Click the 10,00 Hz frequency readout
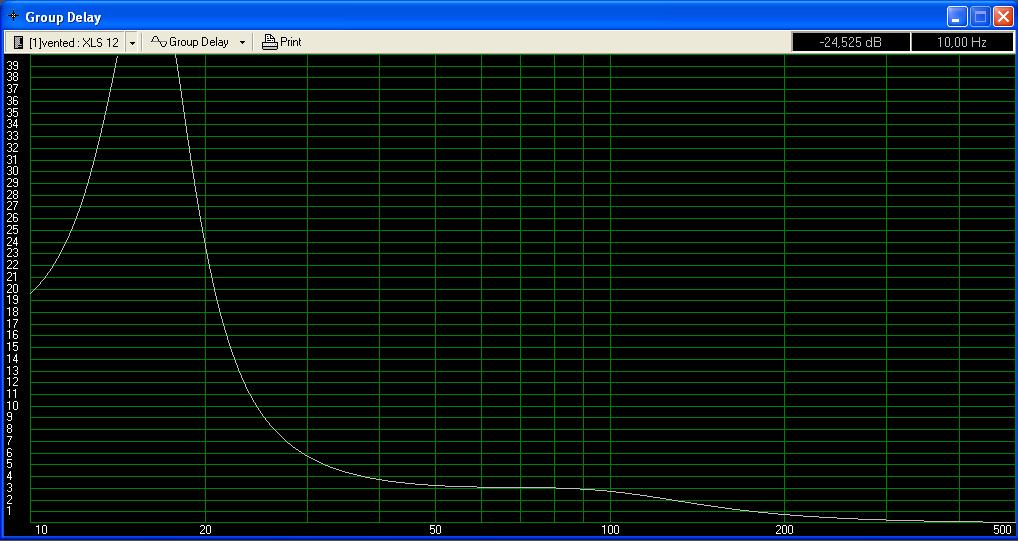 pyautogui.click(x=962, y=42)
